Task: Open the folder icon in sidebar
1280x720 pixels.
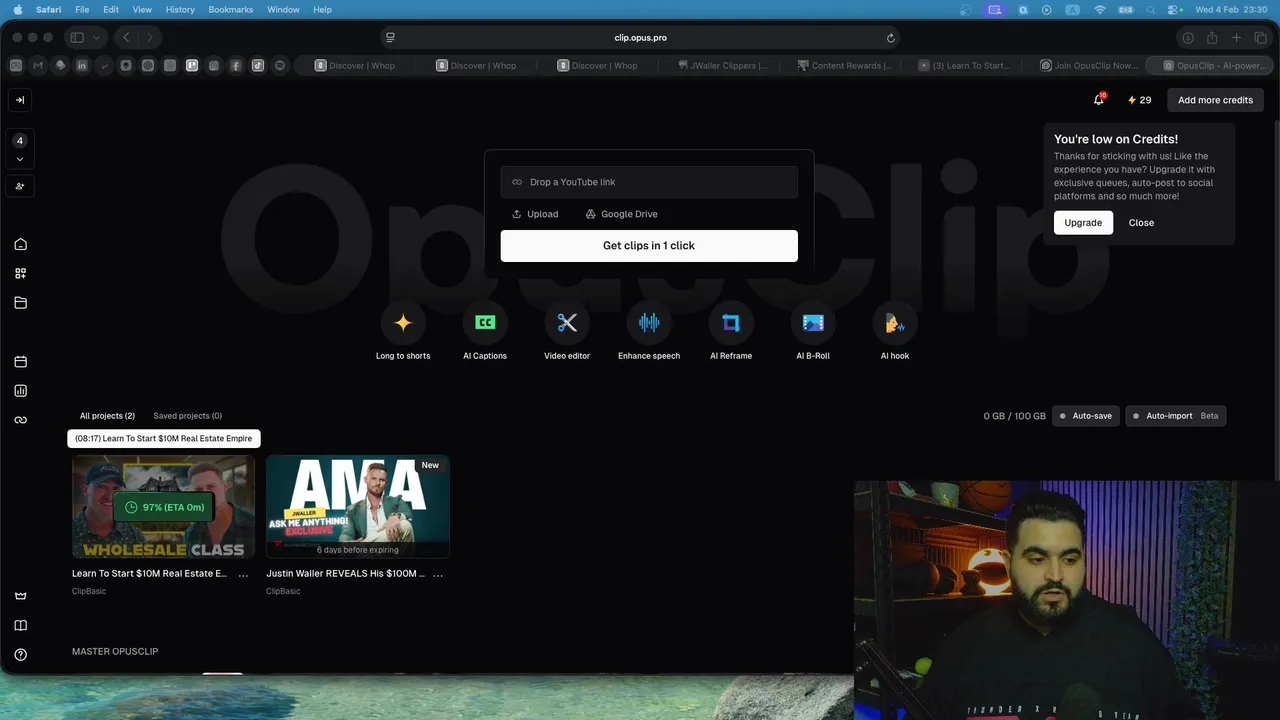Action: (20, 303)
